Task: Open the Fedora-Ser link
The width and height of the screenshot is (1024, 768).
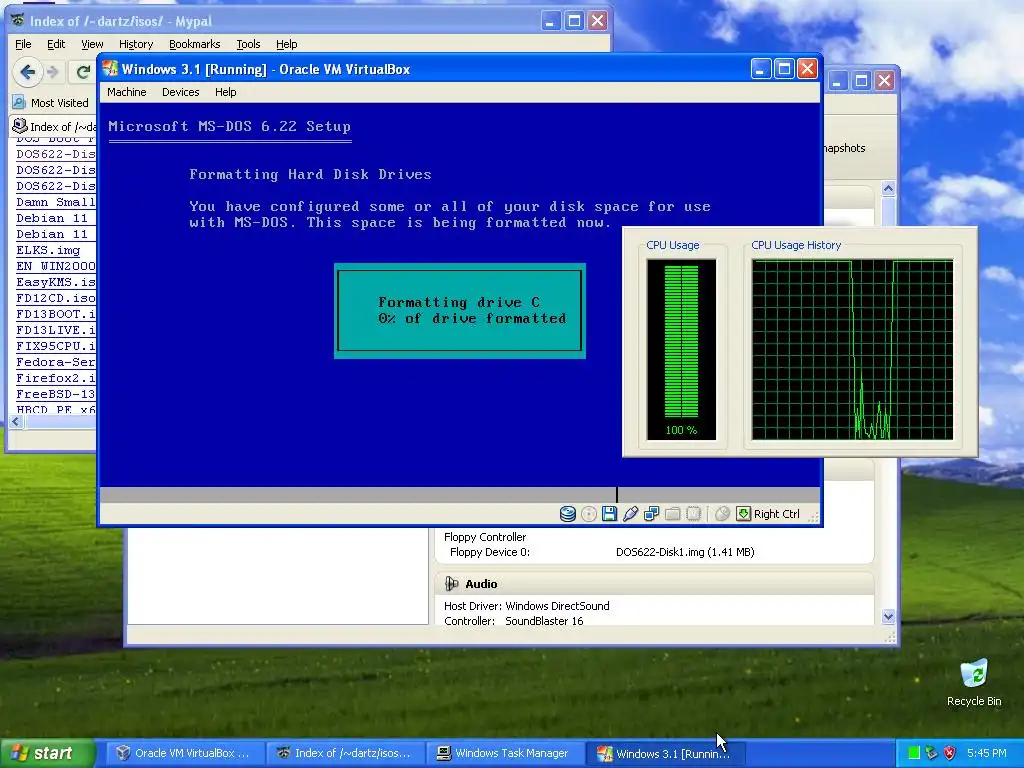Action: pyautogui.click(x=56, y=362)
